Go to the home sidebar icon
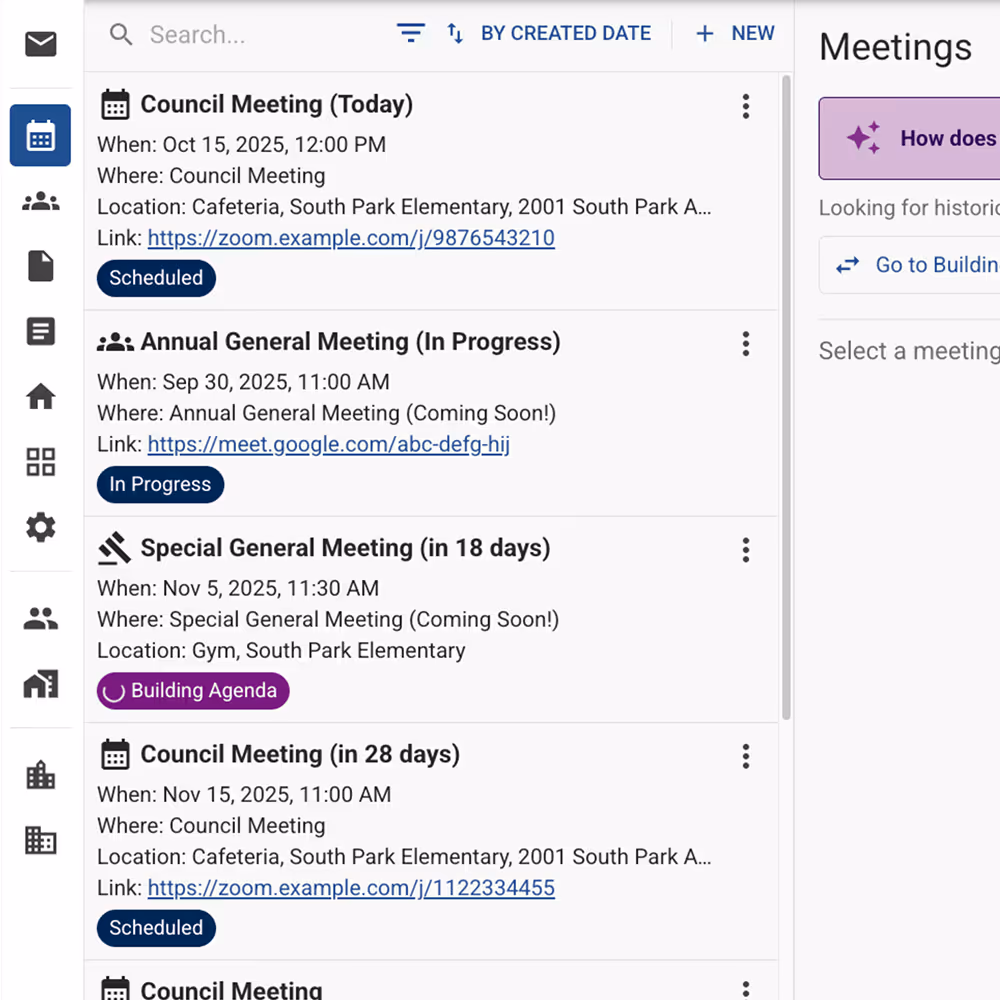Image resolution: width=1000 pixels, height=1000 pixels. pos(41,397)
